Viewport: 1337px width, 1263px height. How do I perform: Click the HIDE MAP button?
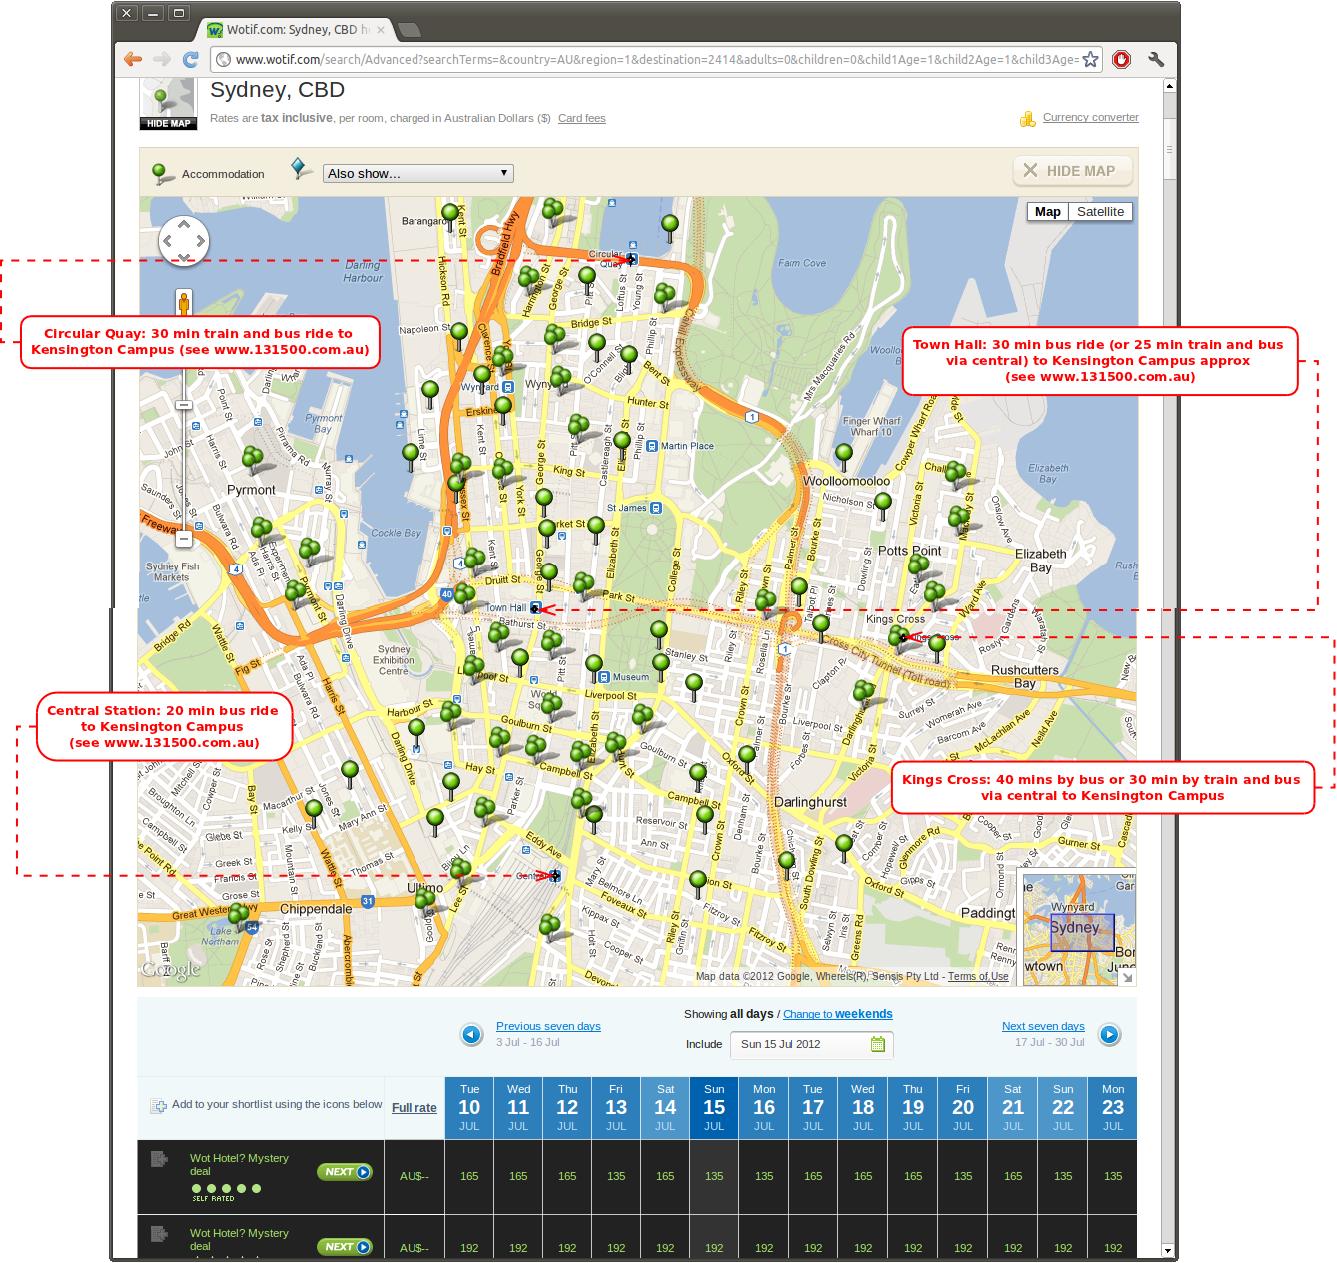click(1073, 171)
